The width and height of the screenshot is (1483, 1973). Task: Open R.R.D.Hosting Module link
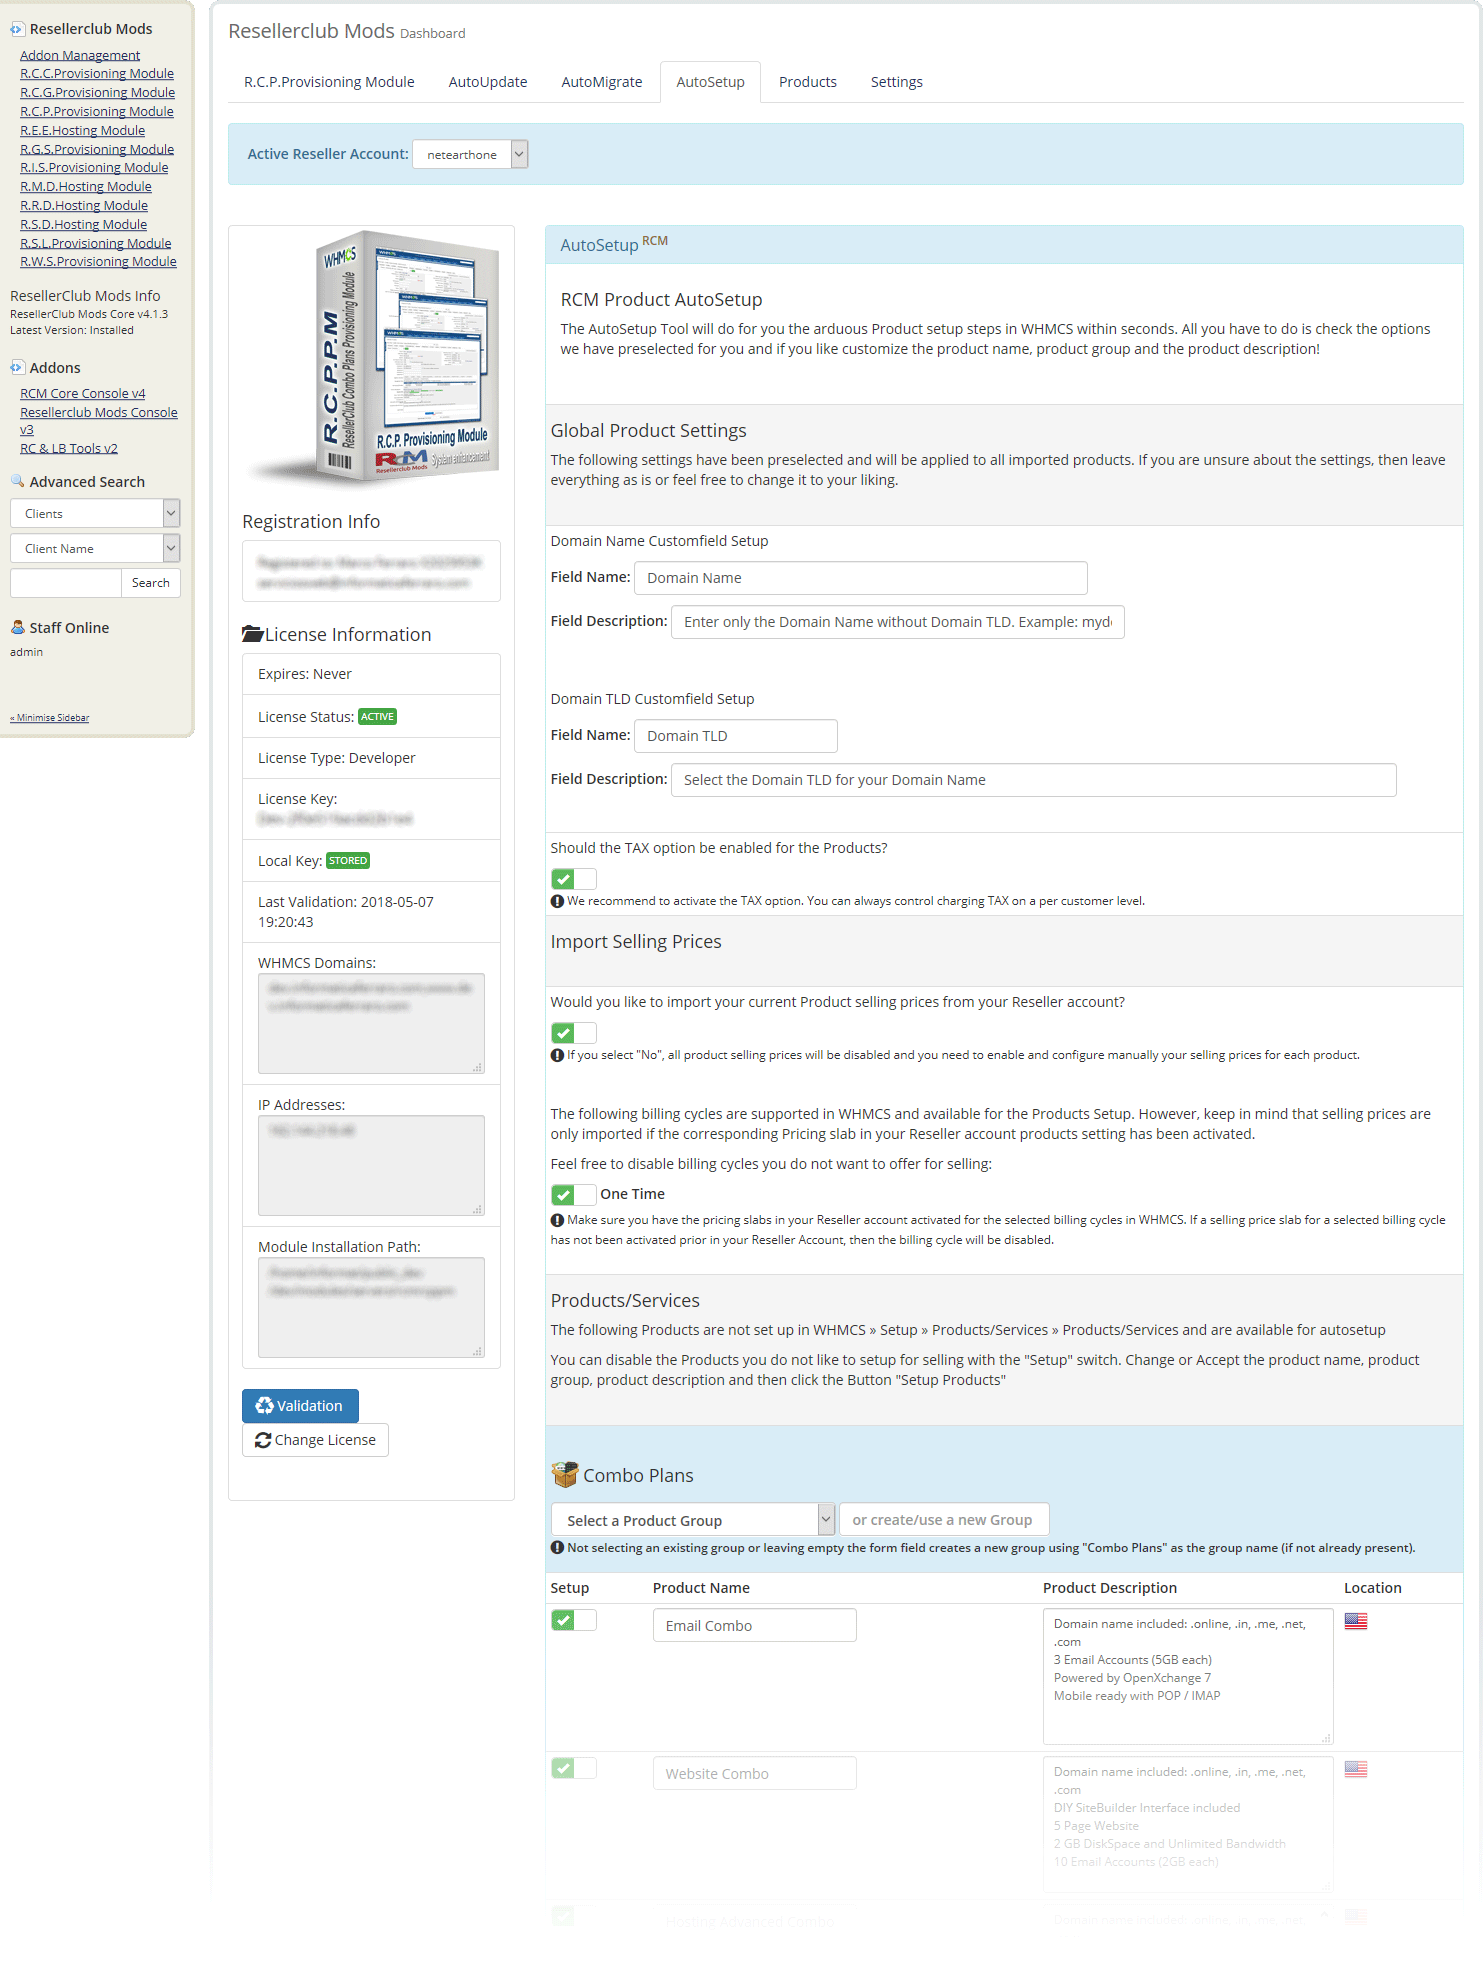(84, 205)
